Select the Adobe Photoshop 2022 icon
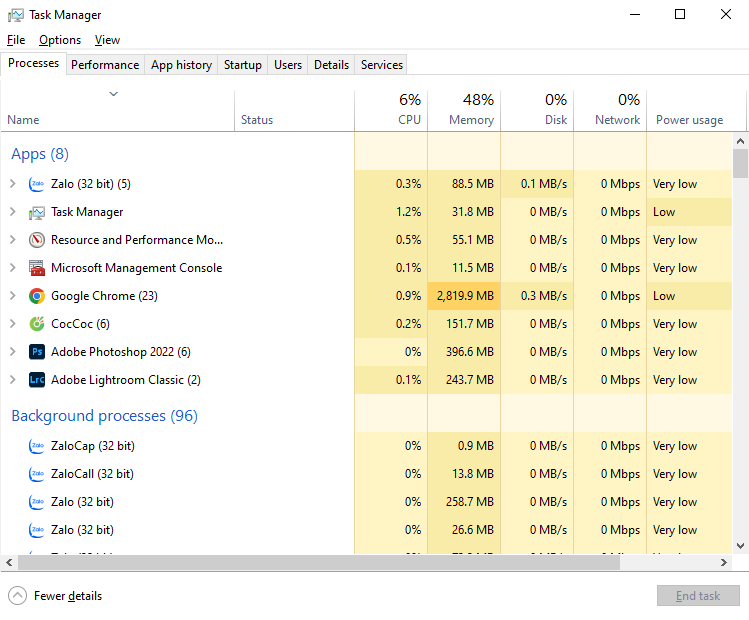 tap(37, 352)
